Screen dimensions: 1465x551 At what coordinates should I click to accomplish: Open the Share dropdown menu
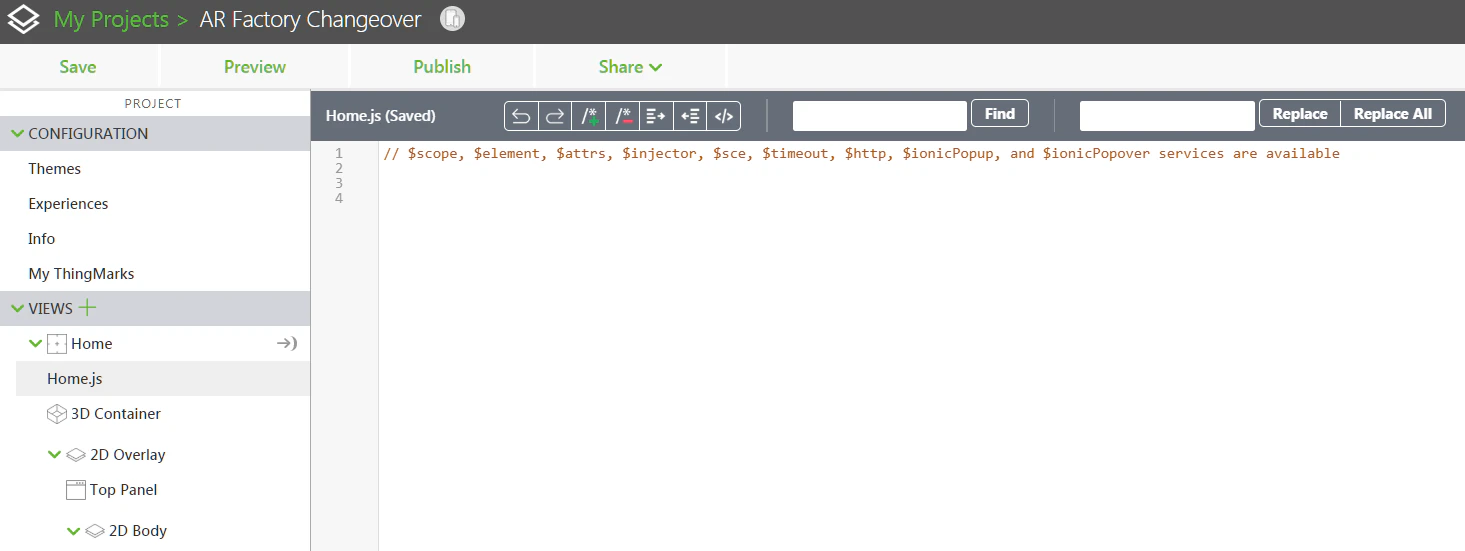pos(631,67)
